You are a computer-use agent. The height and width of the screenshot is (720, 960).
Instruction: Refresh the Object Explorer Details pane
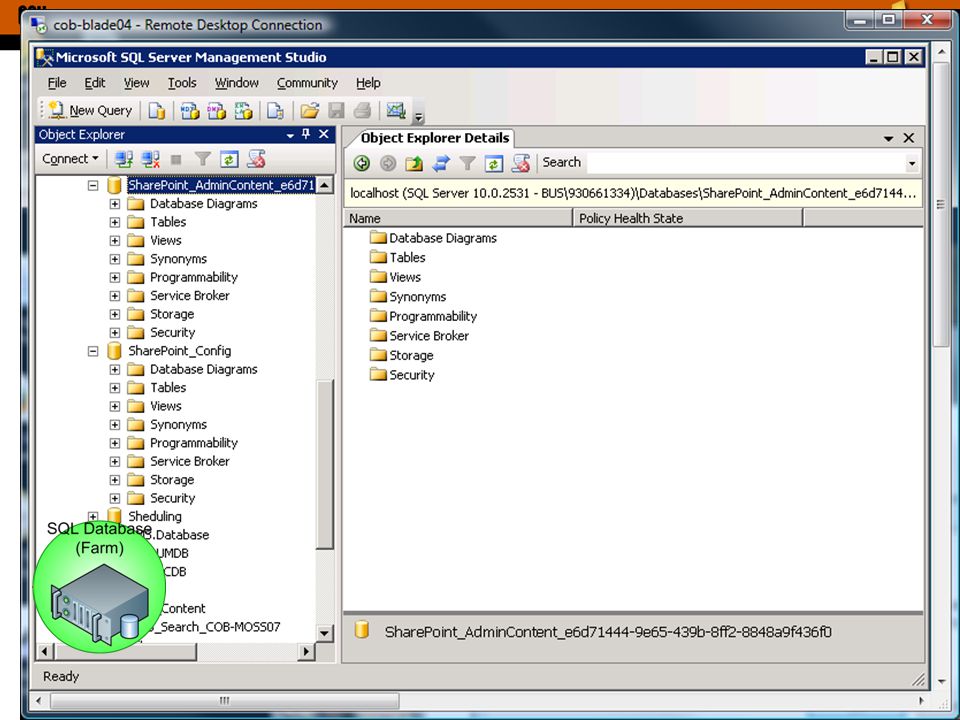[494, 163]
